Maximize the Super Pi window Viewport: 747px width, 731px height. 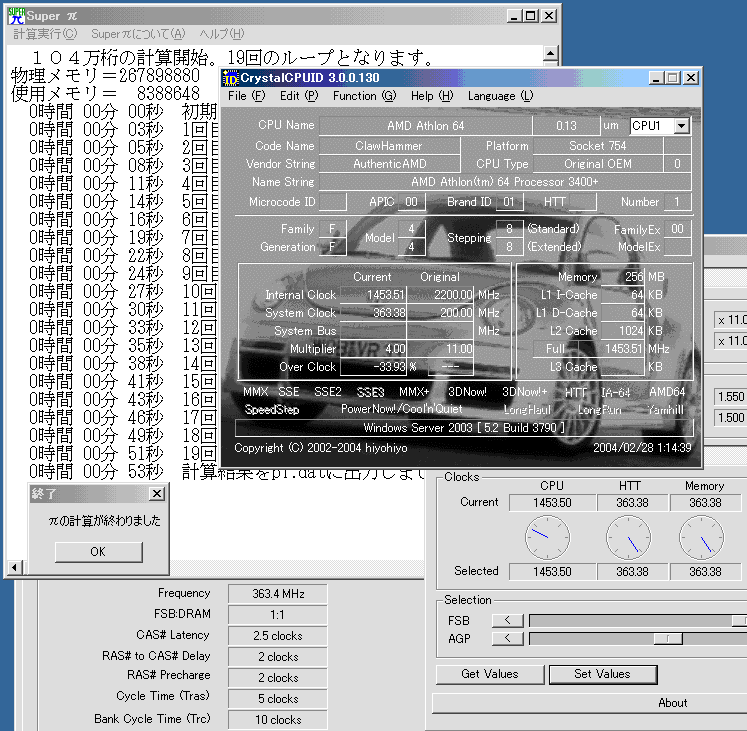[x=530, y=16]
